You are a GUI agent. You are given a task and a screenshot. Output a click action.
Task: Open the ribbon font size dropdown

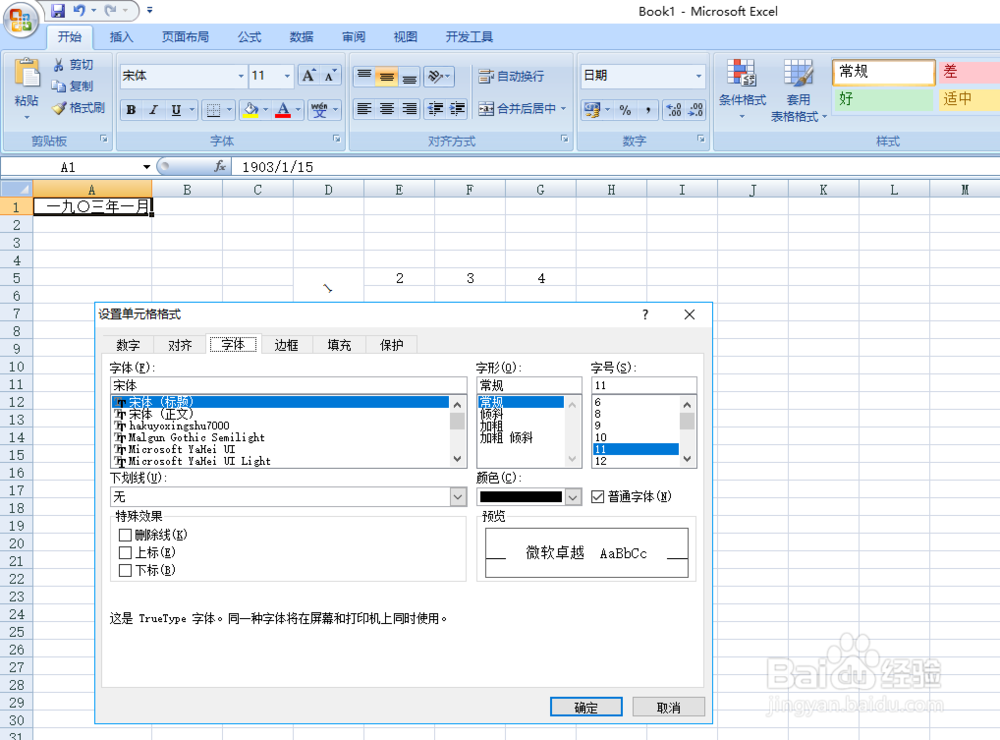(x=287, y=76)
